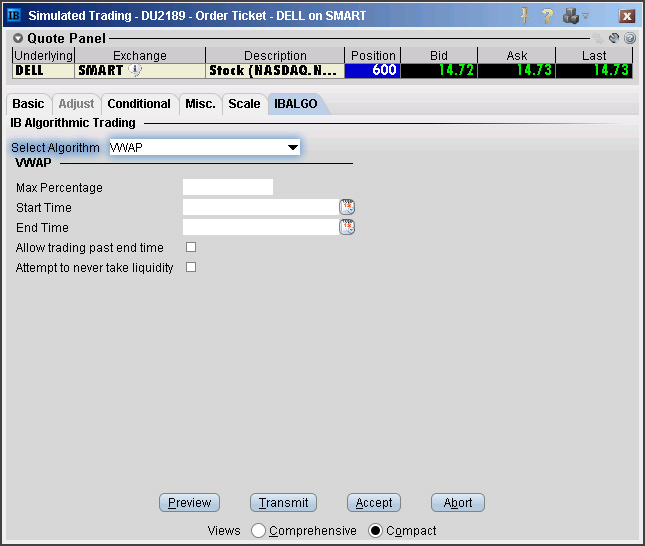Click the IB logo in the title bar
The image size is (645, 546).
14,16
